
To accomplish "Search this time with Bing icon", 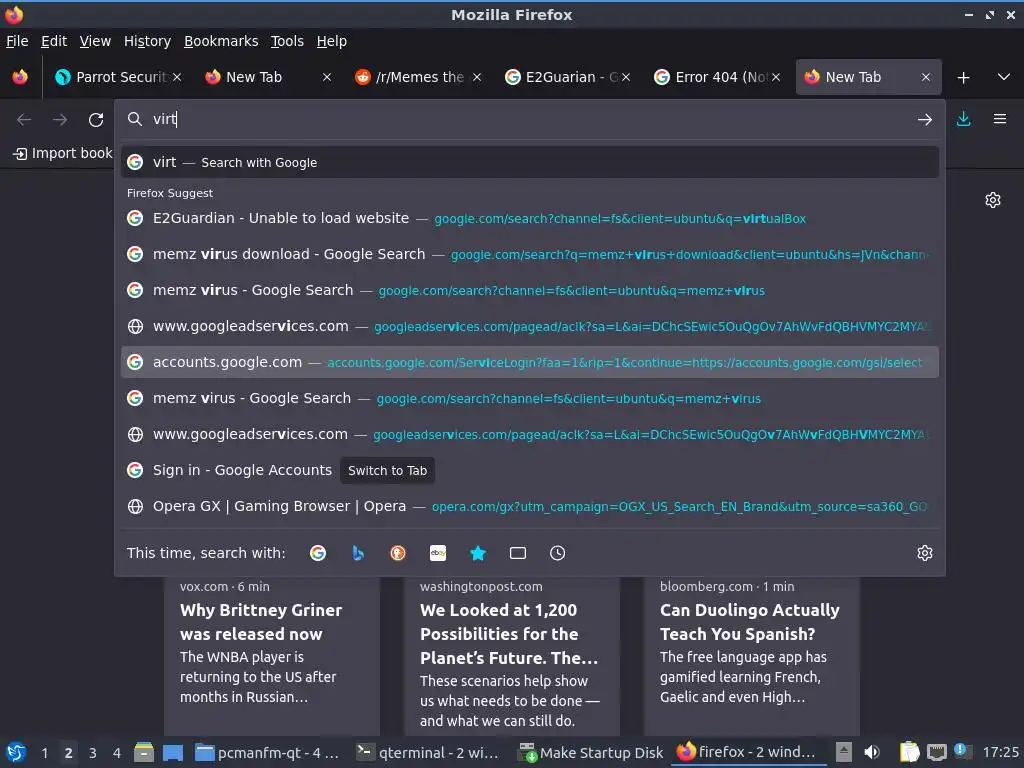I will point(358,553).
